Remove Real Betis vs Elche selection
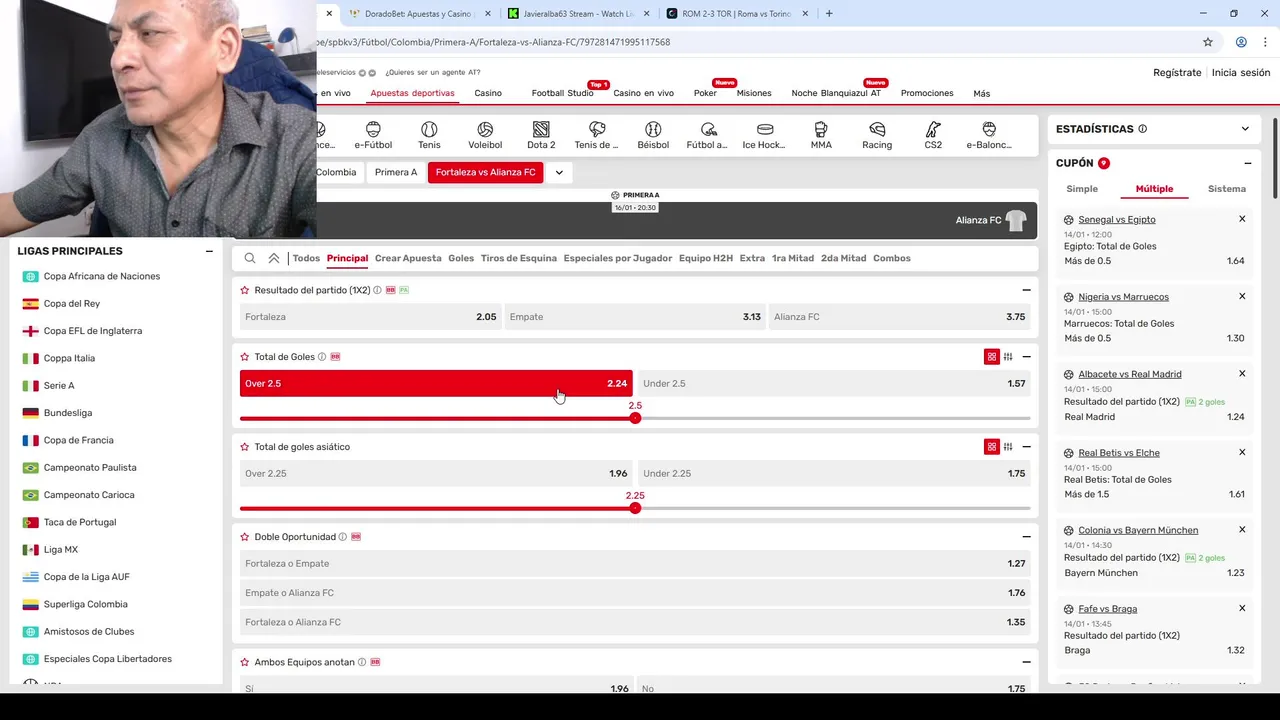Viewport: 1280px width, 720px height. coord(1242,452)
